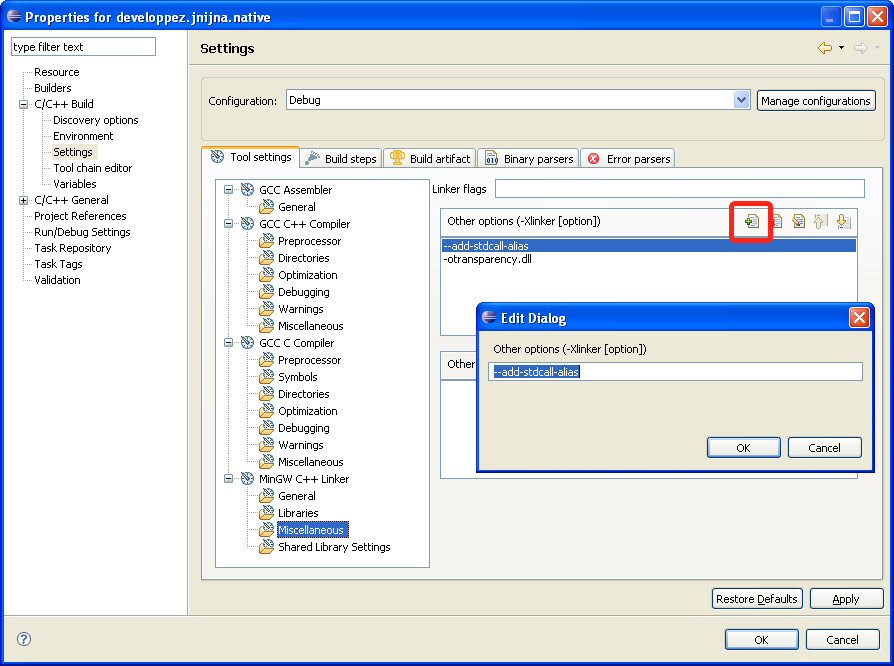
Task: Click the Manage configurations button
Action: tap(816, 101)
